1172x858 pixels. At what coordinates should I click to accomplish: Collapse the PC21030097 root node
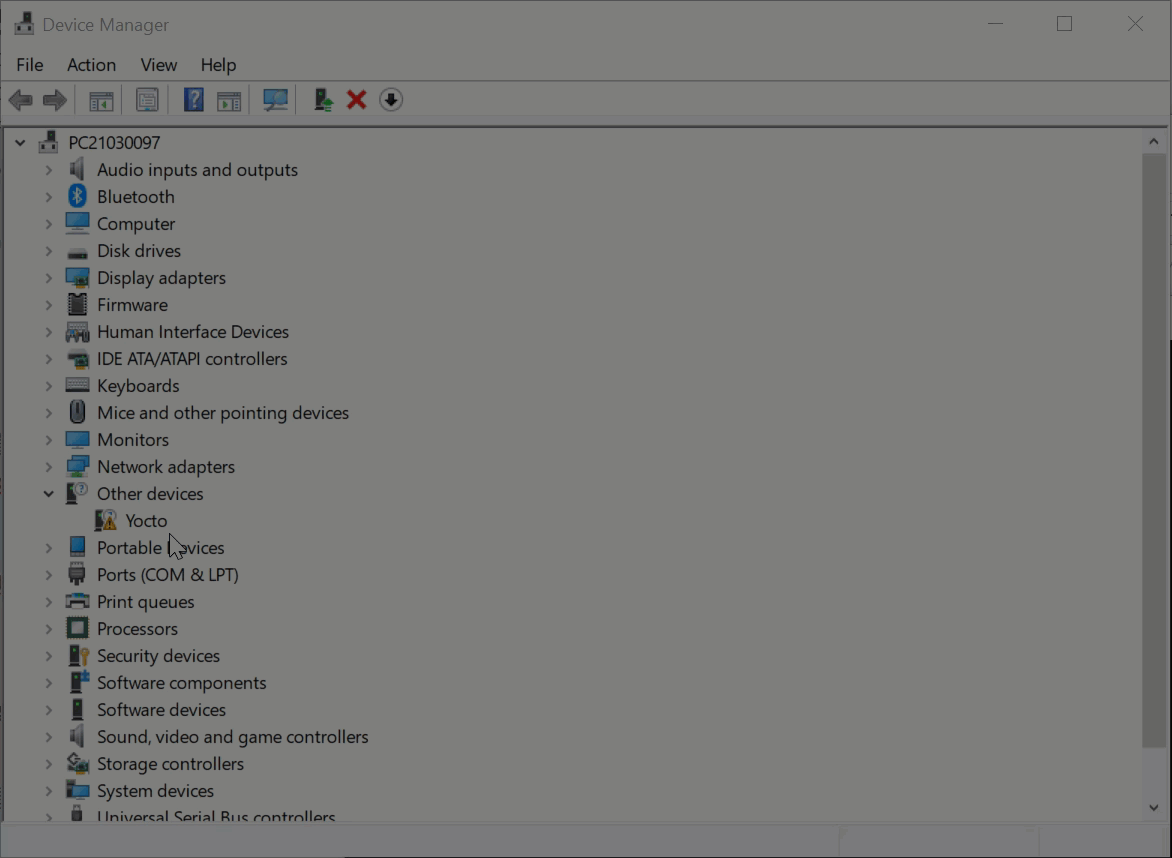click(20, 143)
